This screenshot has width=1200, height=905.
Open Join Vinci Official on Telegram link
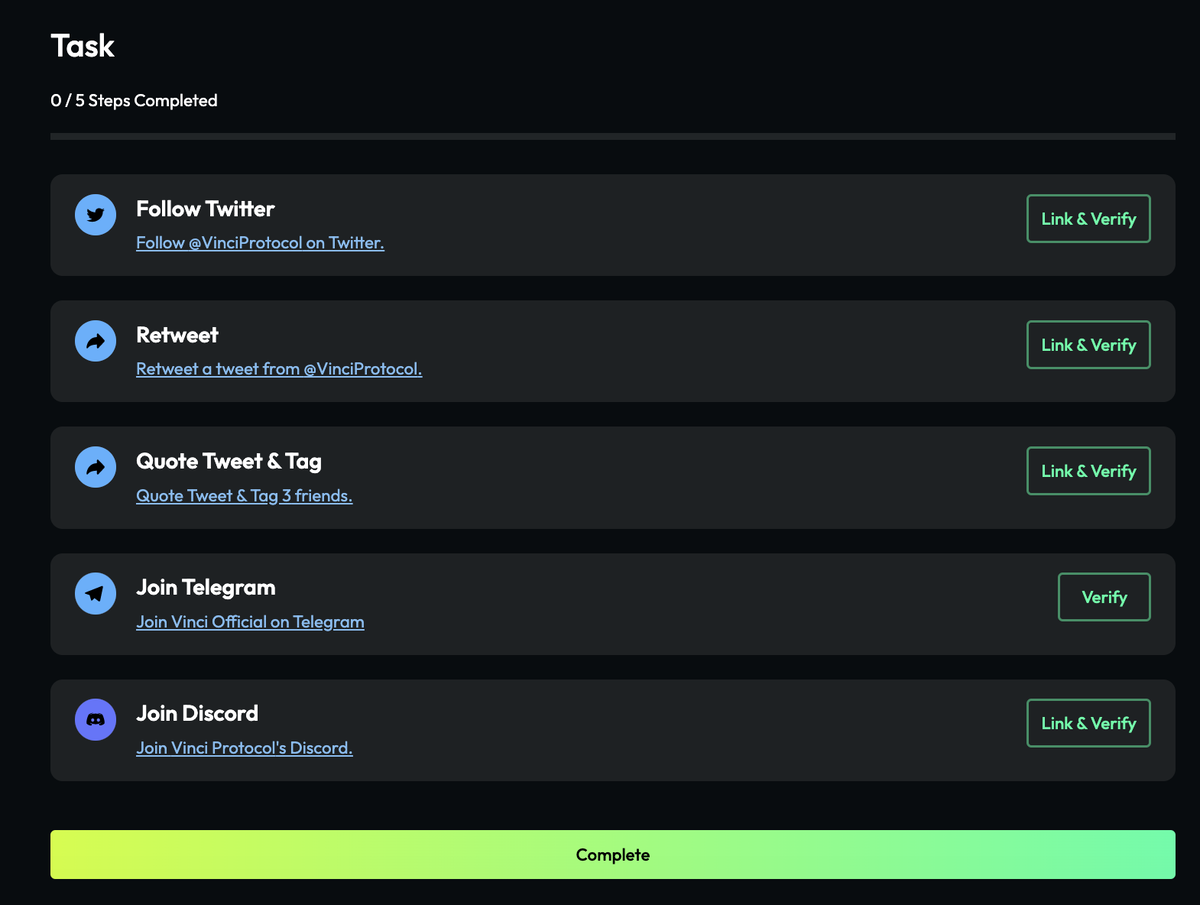tap(250, 622)
